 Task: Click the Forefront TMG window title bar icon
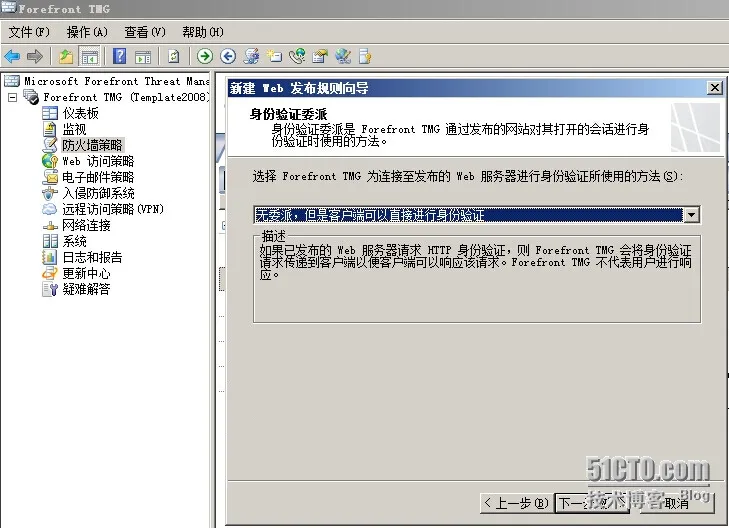coord(8,7)
